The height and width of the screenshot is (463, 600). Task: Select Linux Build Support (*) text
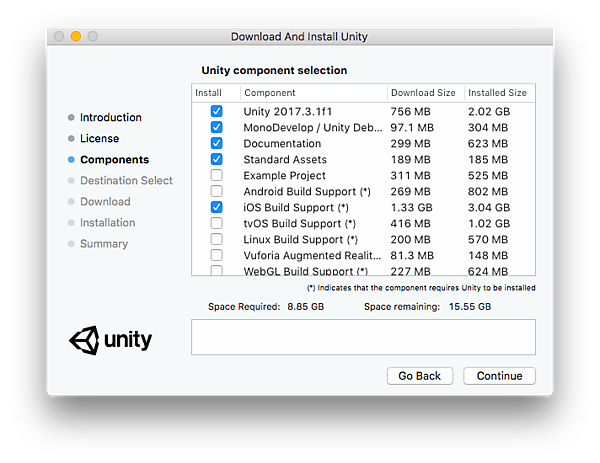click(x=300, y=240)
